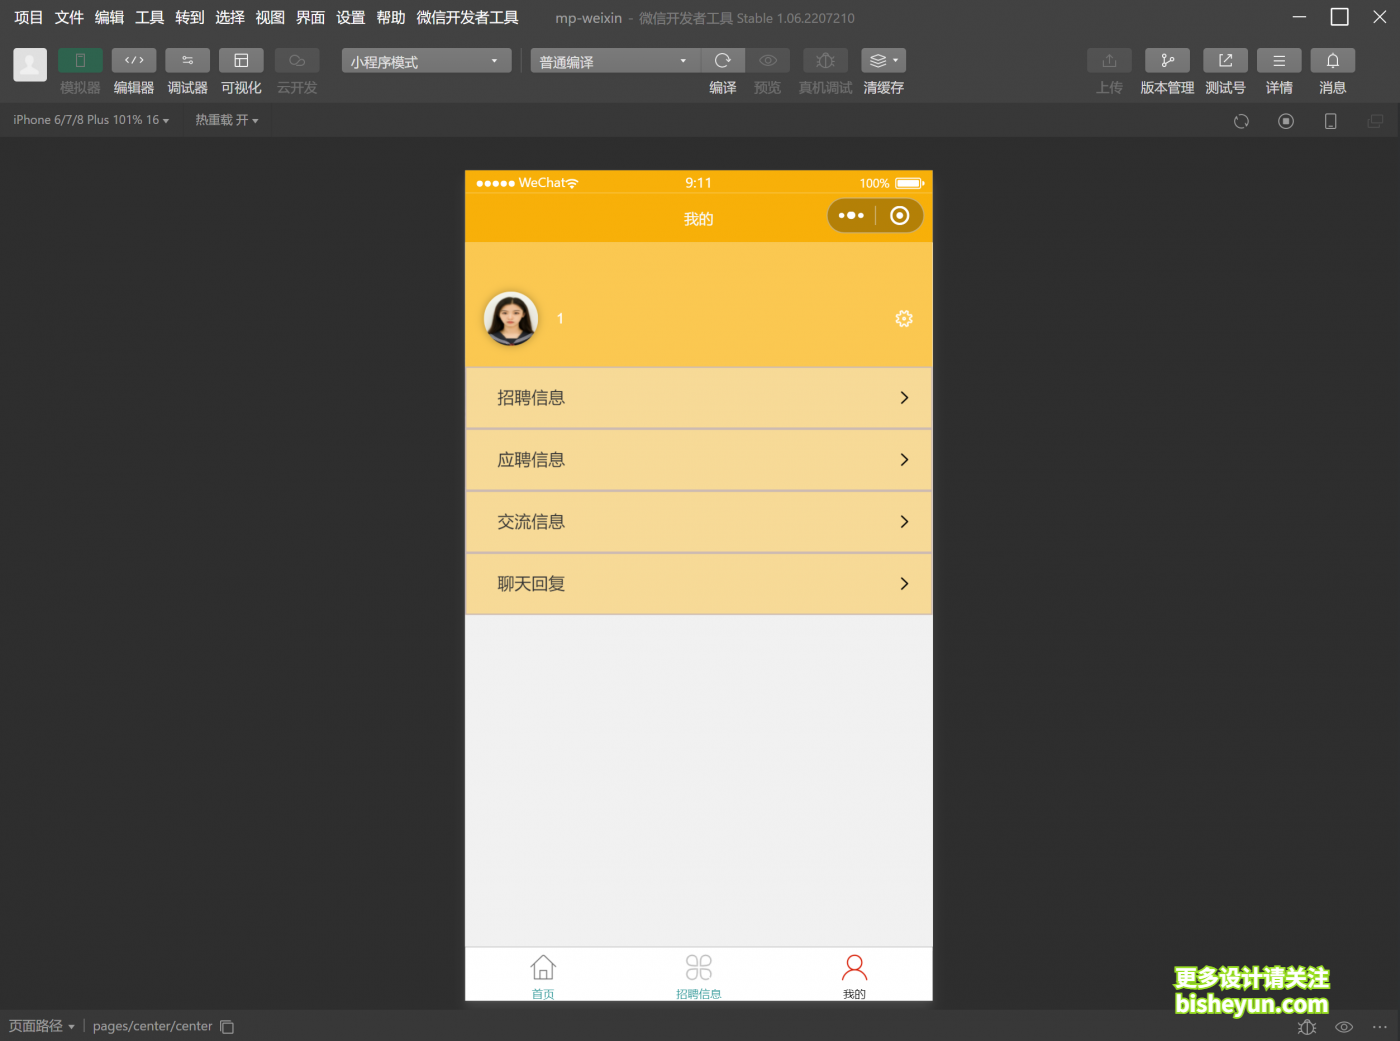
Task: Toggle the editor panel button
Action: (134, 61)
